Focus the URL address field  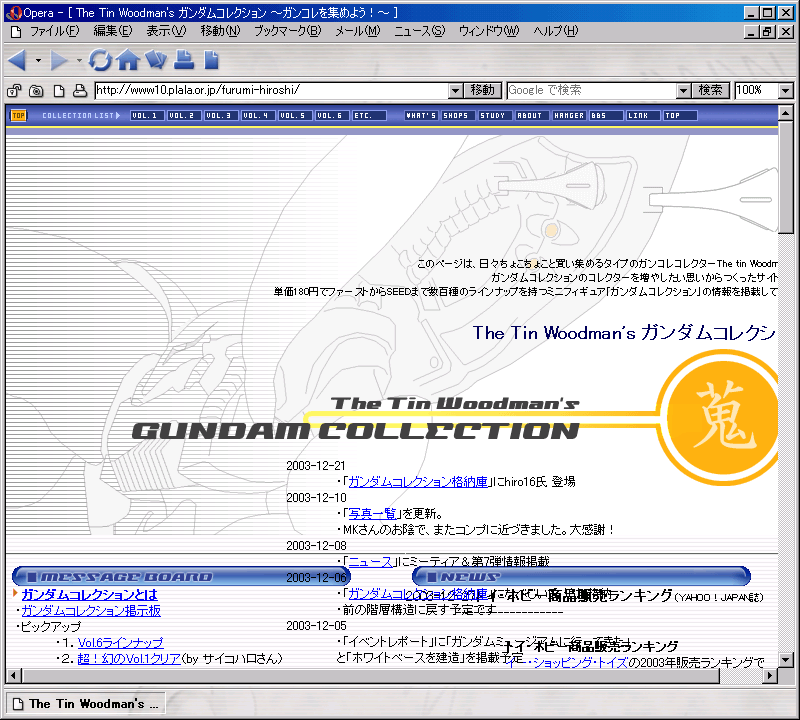point(272,91)
